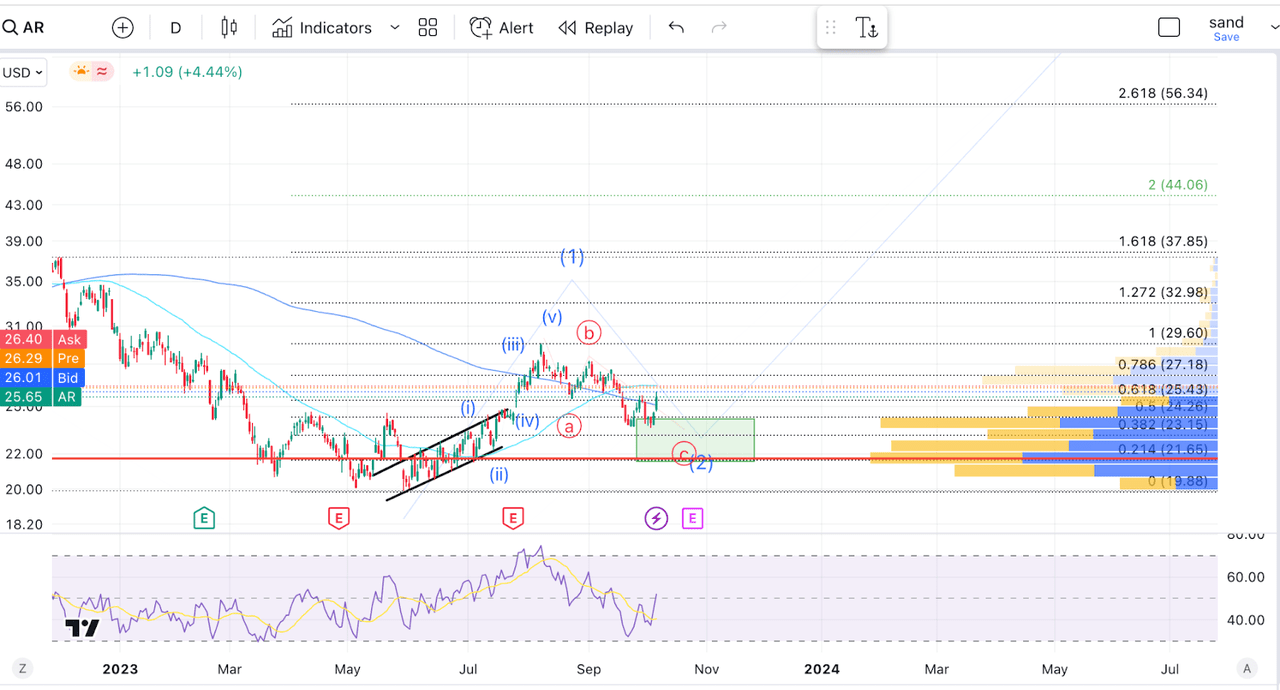Toggle auto scale with the A button
1280x690 pixels.
(x=1245, y=668)
